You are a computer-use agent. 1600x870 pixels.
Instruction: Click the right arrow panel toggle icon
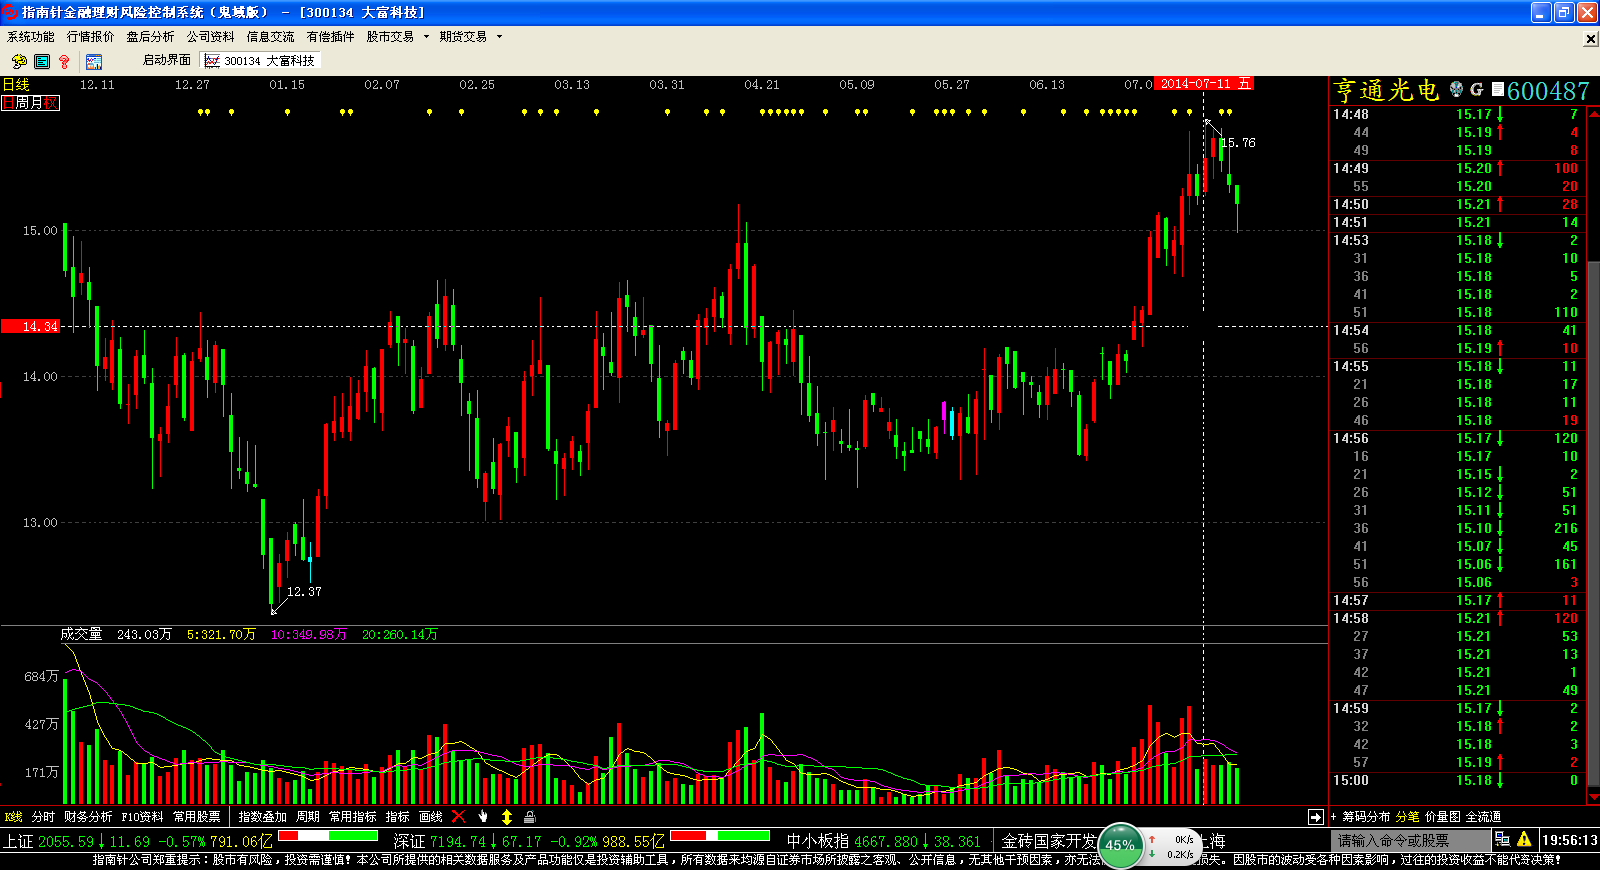1315,817
